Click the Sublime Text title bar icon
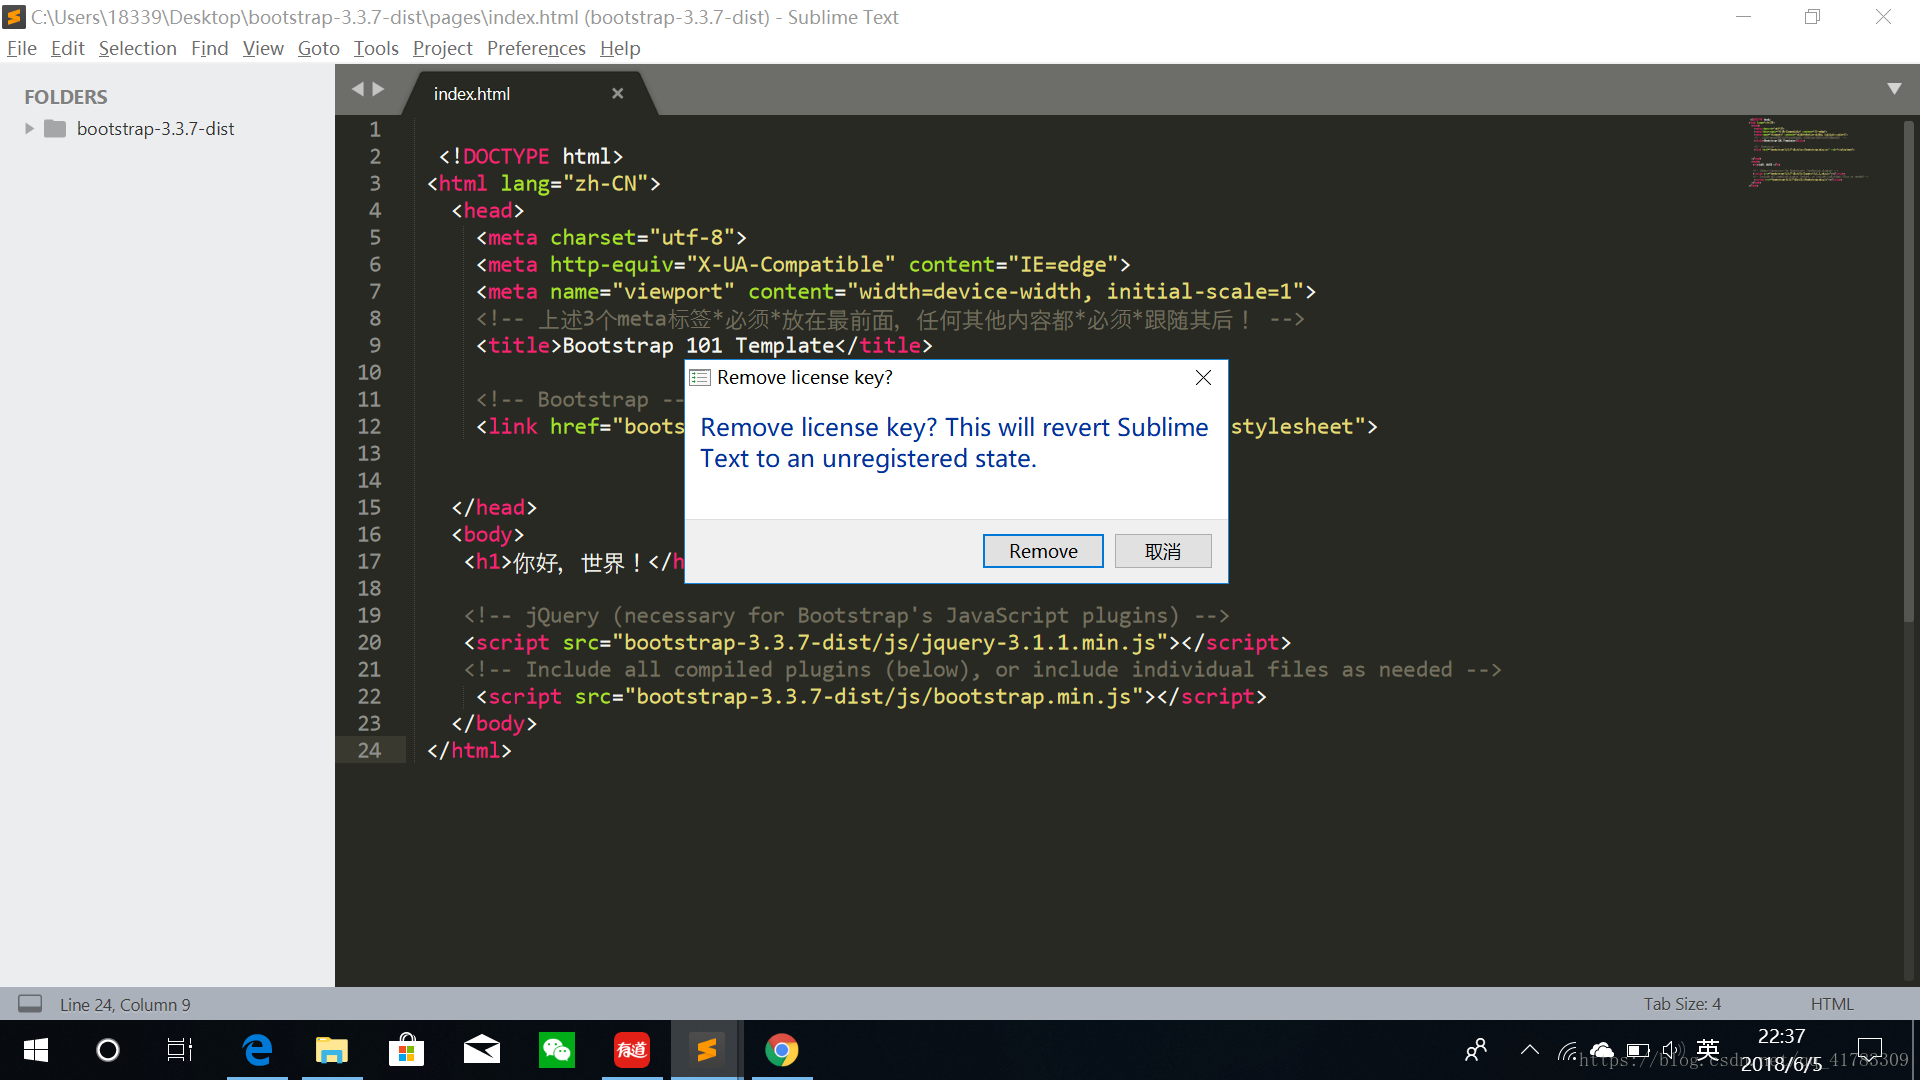Viewport: 1920px width, 1080px height. 14,17
